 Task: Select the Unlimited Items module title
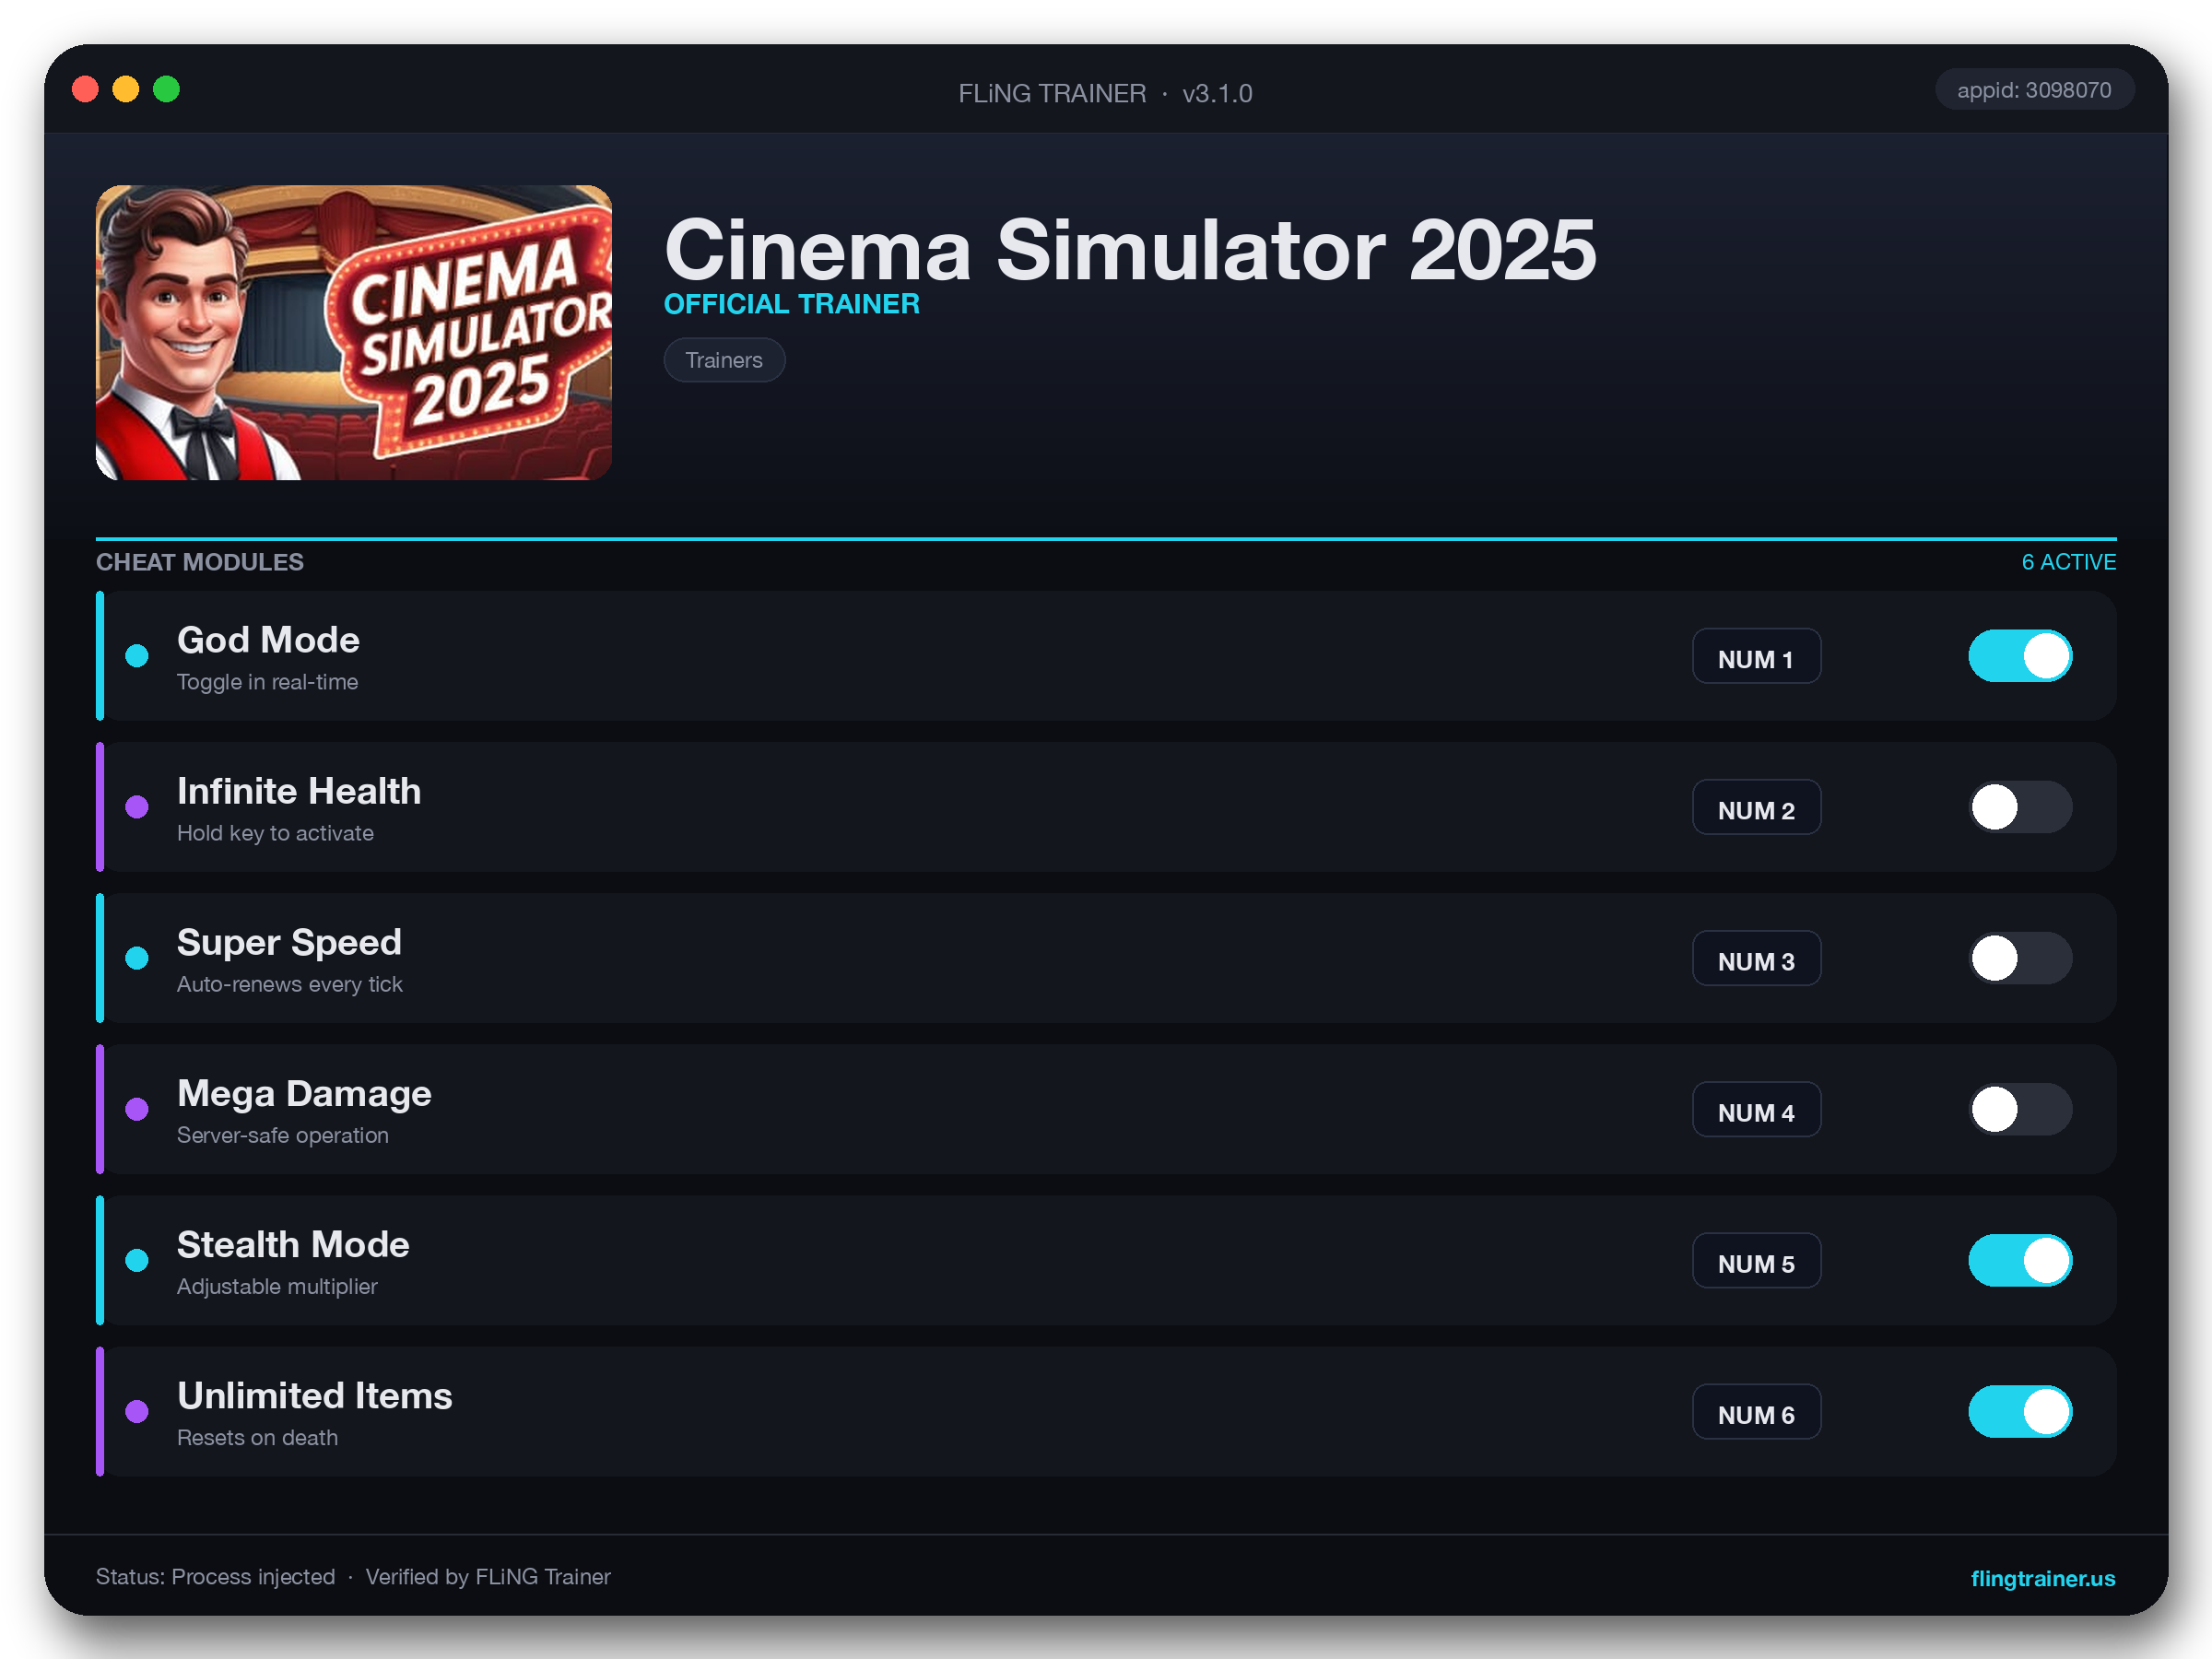[x=315, y=1395]
